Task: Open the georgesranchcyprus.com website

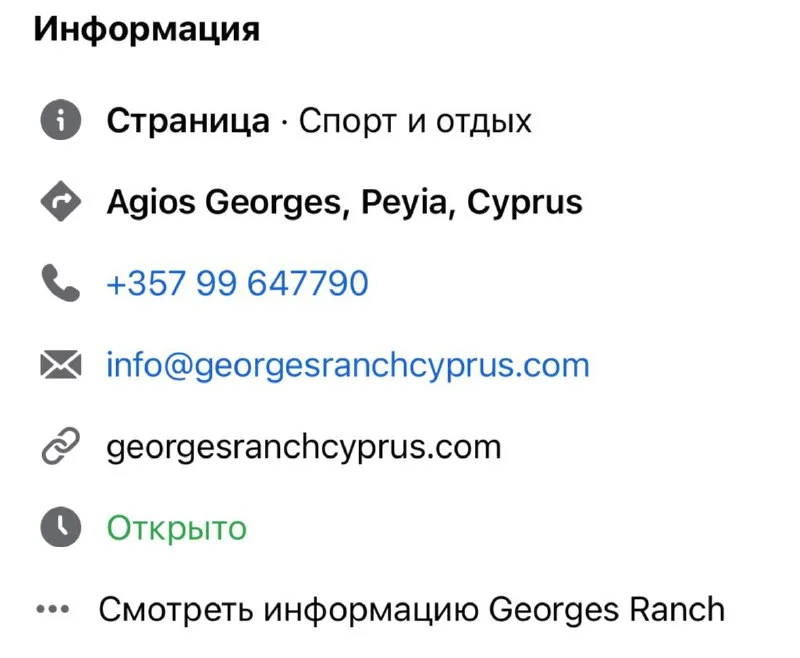Action: click(x=303, y=447)
